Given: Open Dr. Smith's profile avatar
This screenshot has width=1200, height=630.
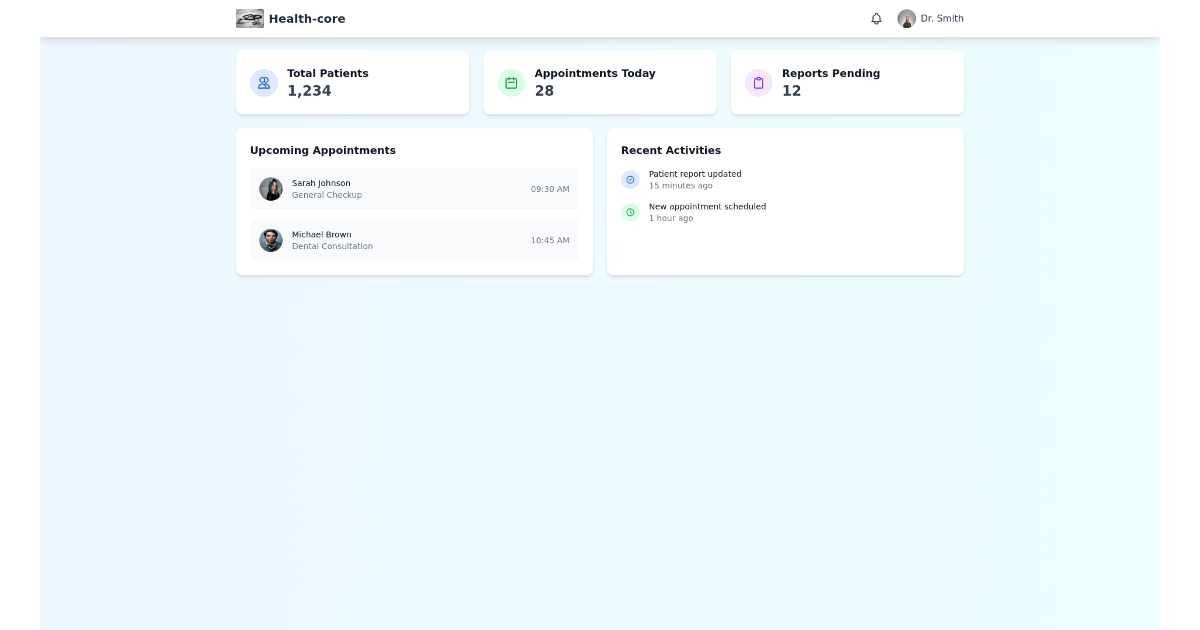Looking at the screenshot, I should pos(906,18).
